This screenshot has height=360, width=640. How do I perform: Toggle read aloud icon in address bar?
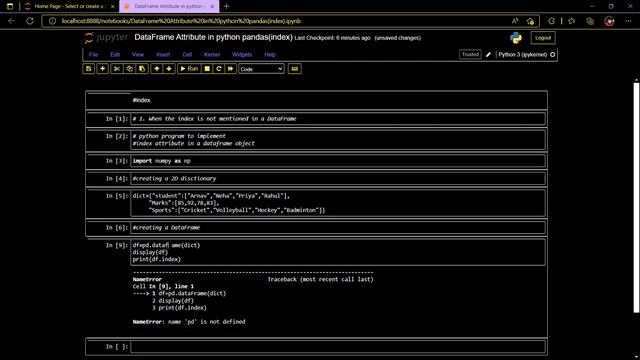515,21
